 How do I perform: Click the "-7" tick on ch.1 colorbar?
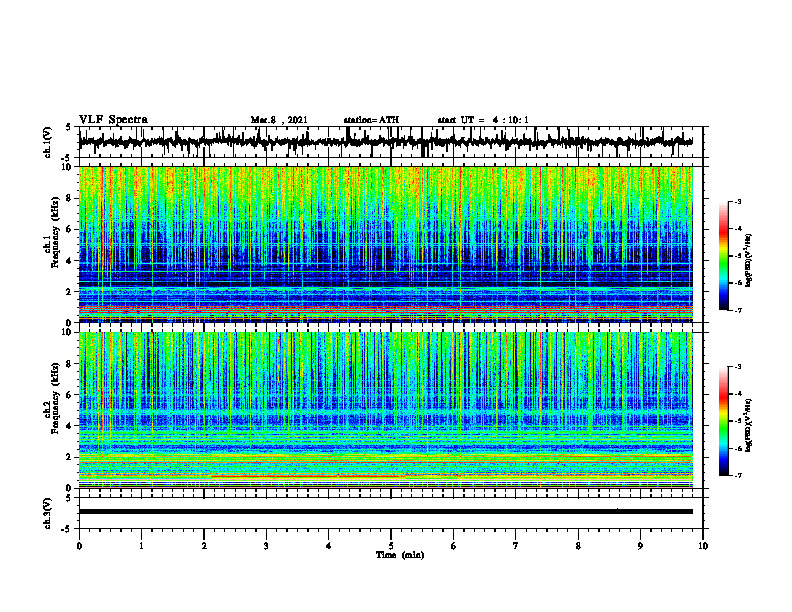(x=738, y=310)
